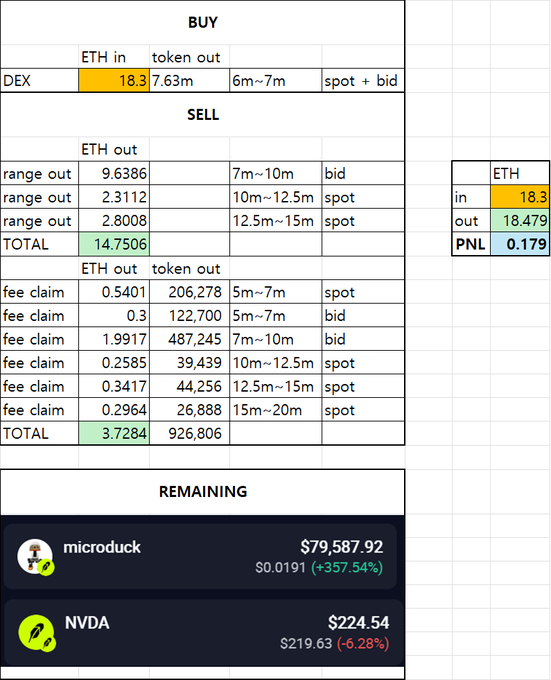Select the 2.8008 ETH out cell
The height and width of the screenshot is (680, 551).
point(114,221)
